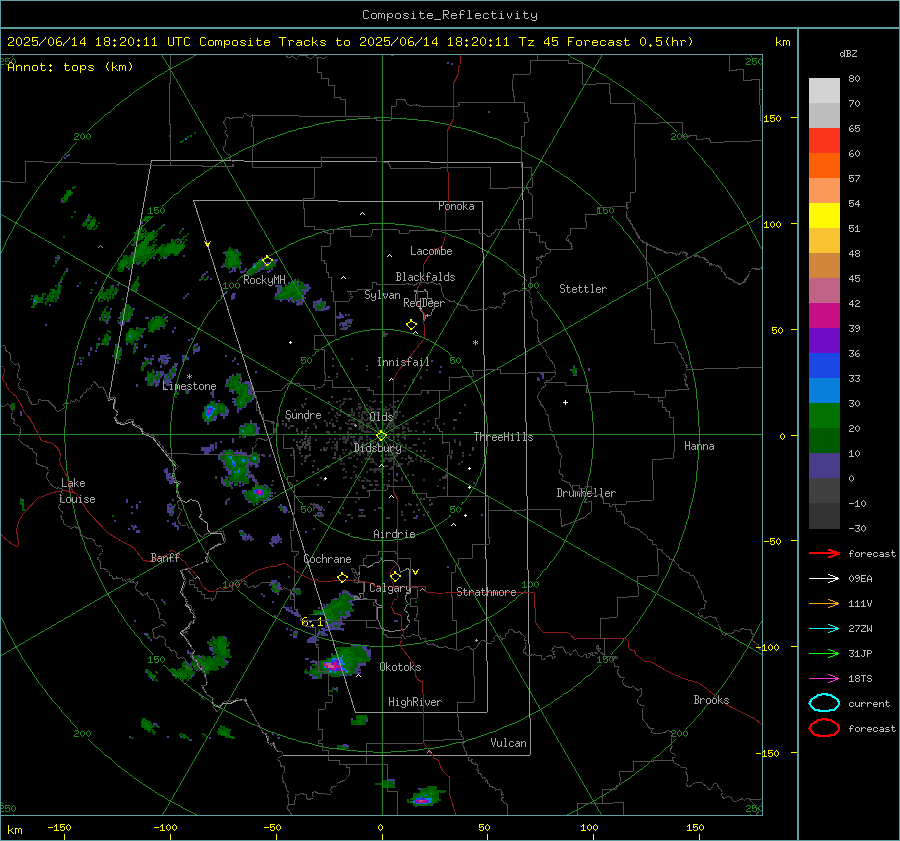Screen dimensions: 900x841
Task: Click the Strathmore label
Action: [486, 592]
